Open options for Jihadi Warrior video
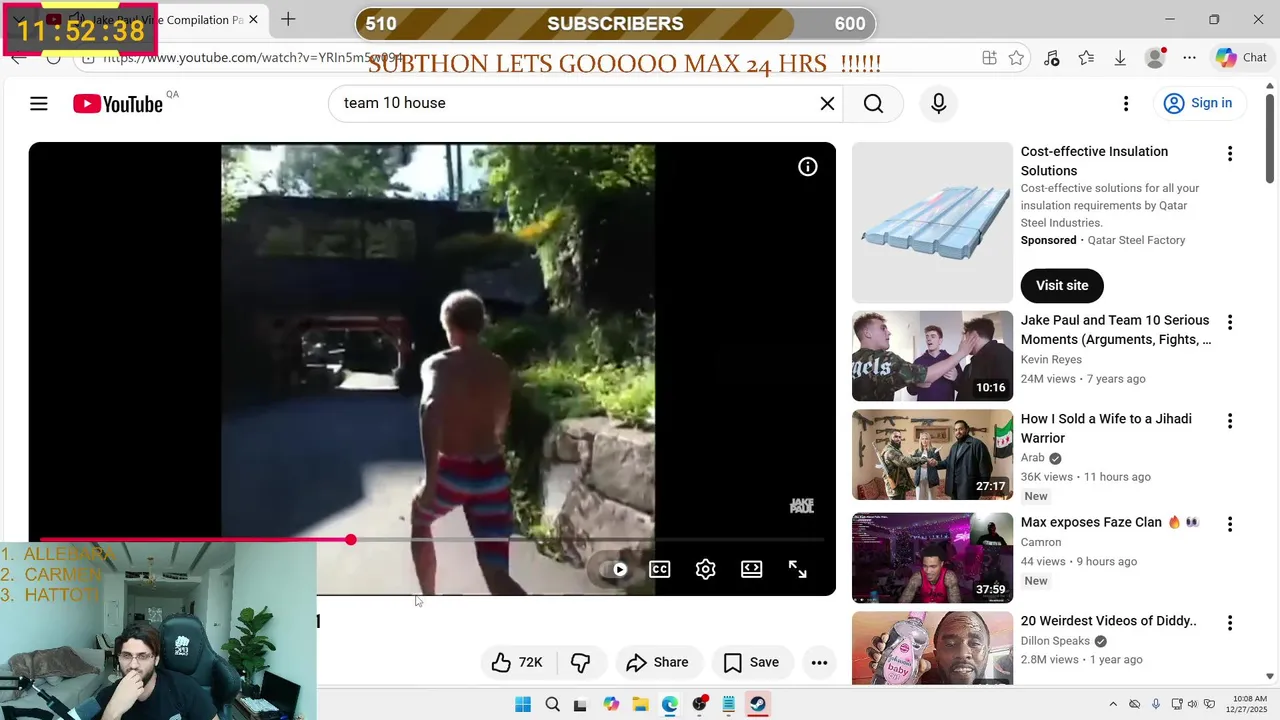Screen dimensions: 1280x720 tap(1230, 421)
